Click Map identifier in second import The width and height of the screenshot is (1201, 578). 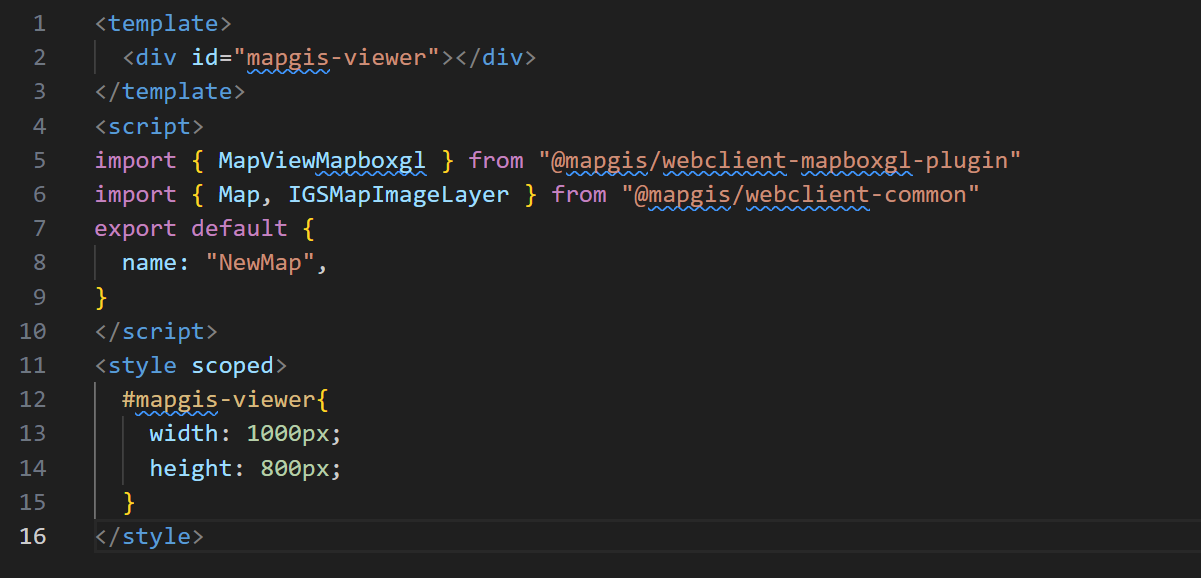click(x=239, y=194)
